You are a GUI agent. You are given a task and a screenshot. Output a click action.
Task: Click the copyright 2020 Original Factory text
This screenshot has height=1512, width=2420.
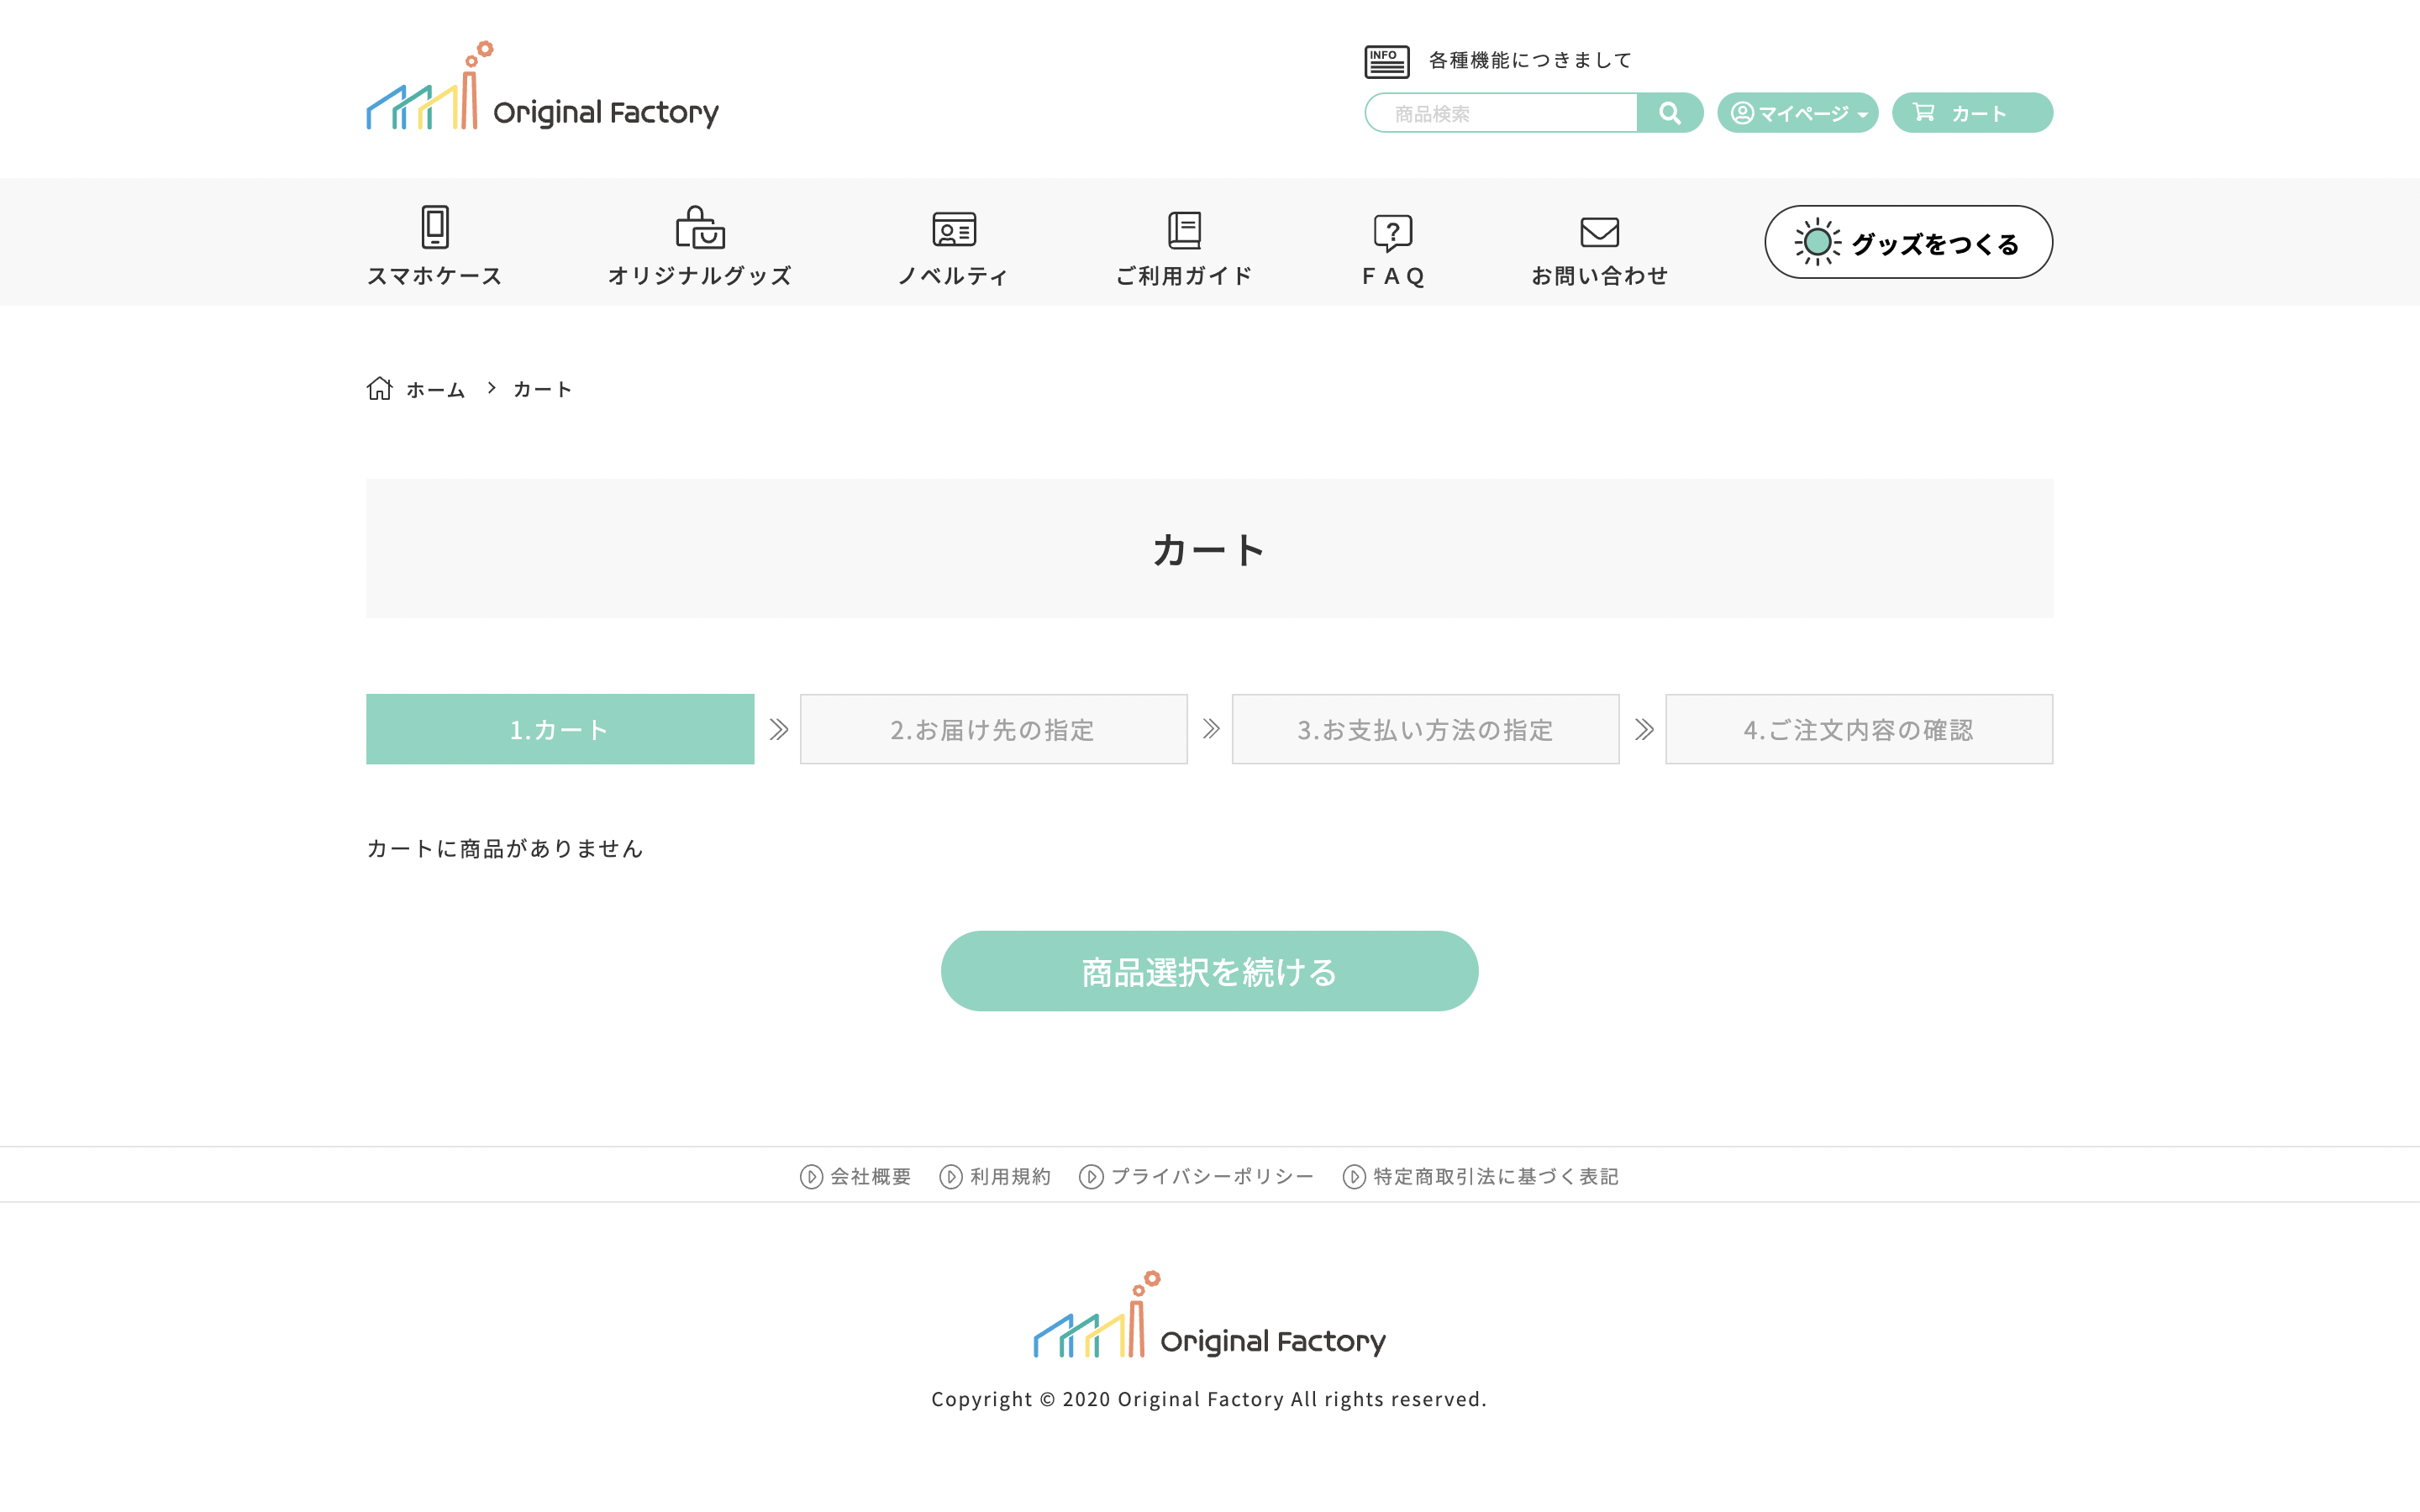tap(1209, 1399)
